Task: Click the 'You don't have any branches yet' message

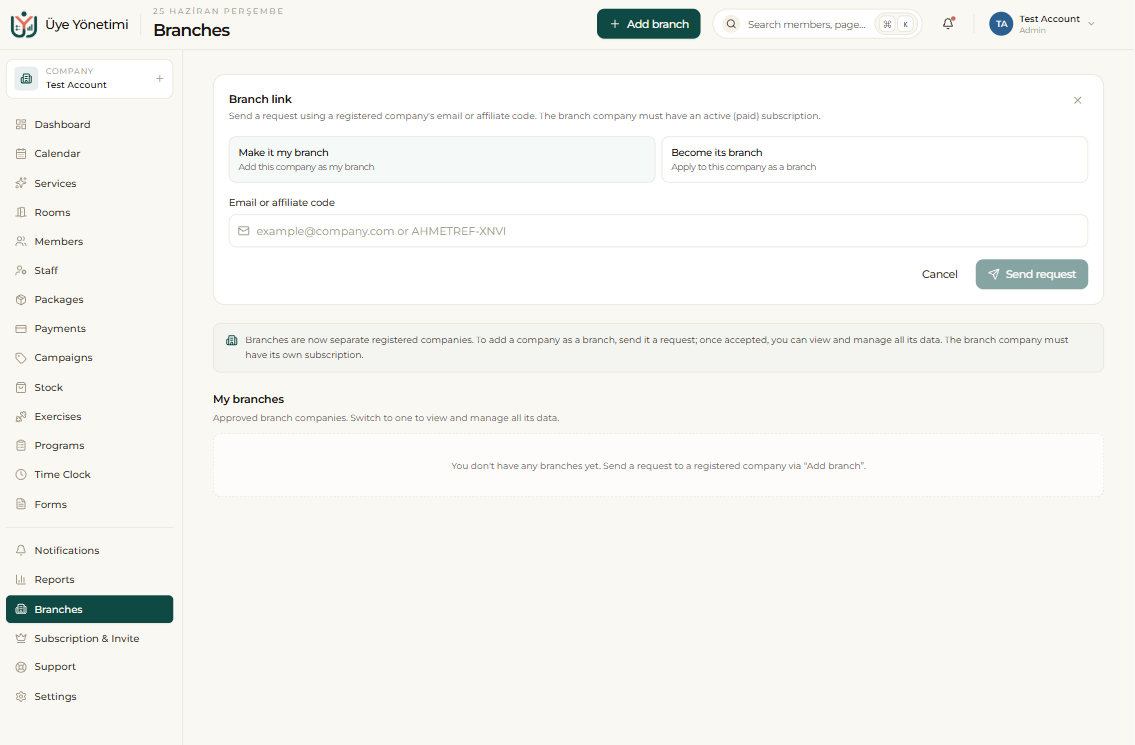Action: click(658, 466)
